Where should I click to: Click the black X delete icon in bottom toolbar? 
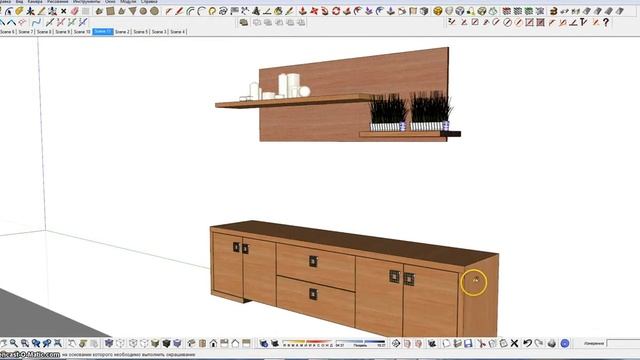(514, 343)
